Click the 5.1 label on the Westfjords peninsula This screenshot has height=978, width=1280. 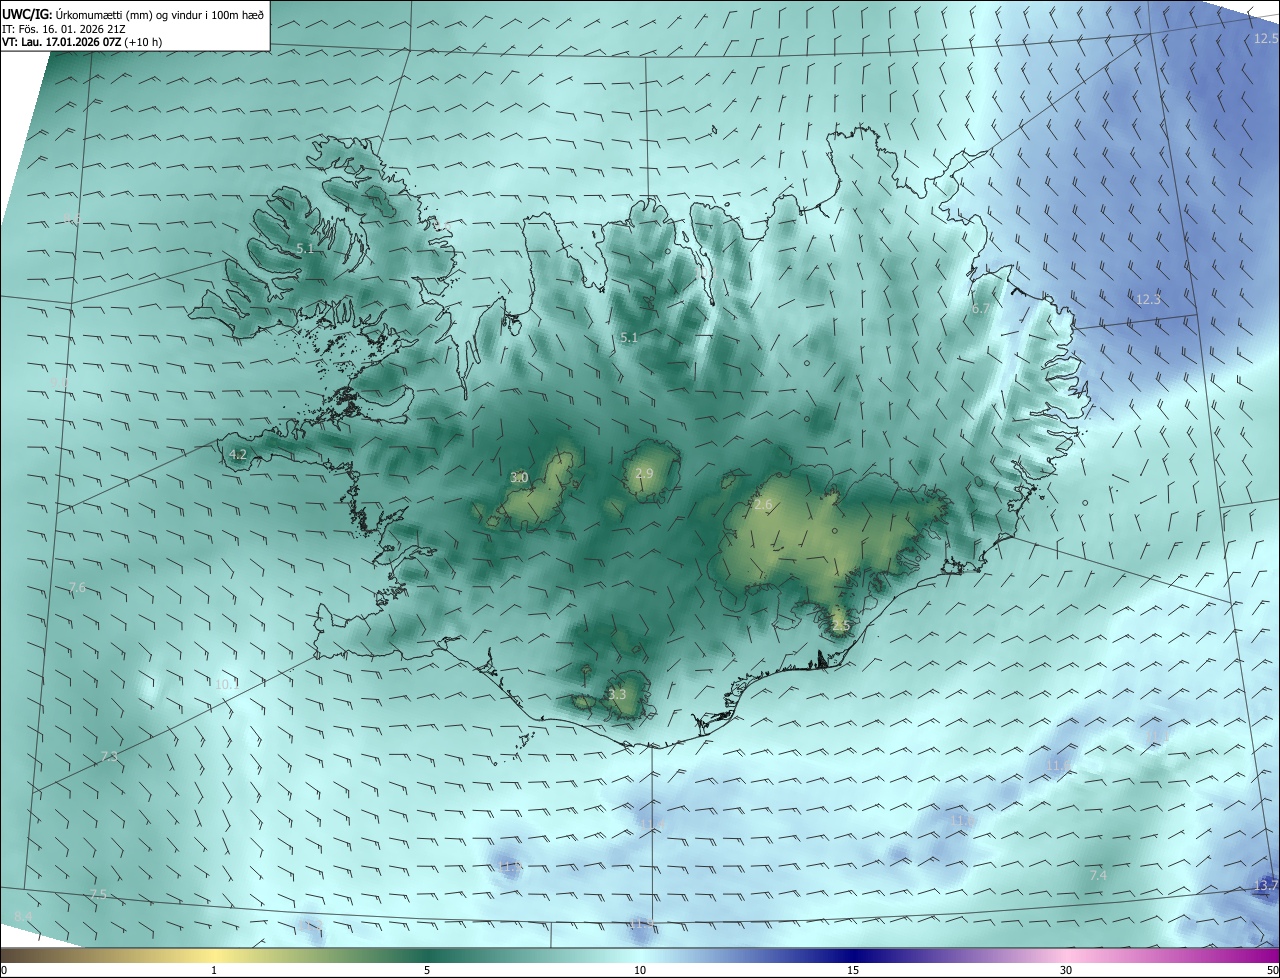pos(305,248)
